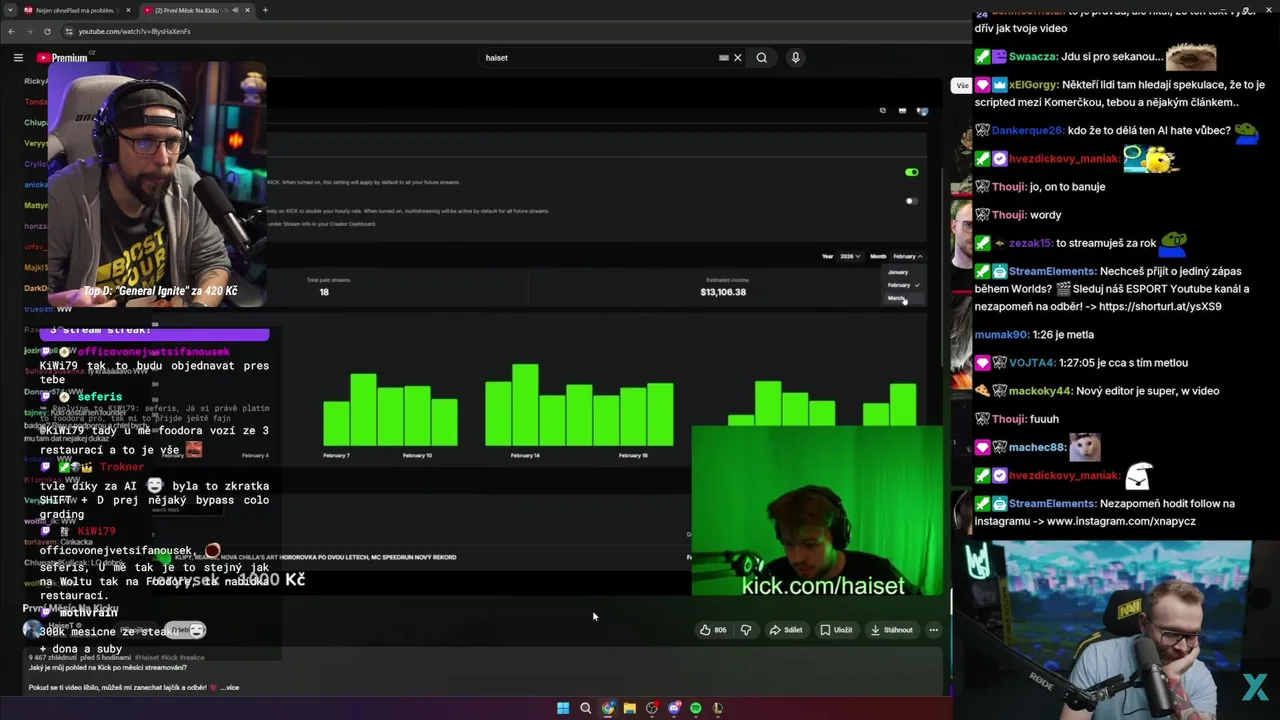This screenshot has width=1280, height=720.
Task: Close the 'Nejen ohnePixel má problém' tab
Action: pyautogui.click(x=128, y=10)
